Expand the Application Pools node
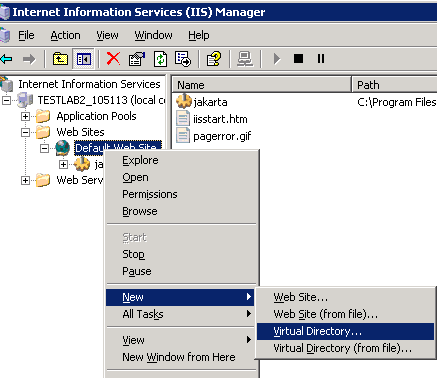The height and width of the screenshot is (378, 437). coord(25,116)
